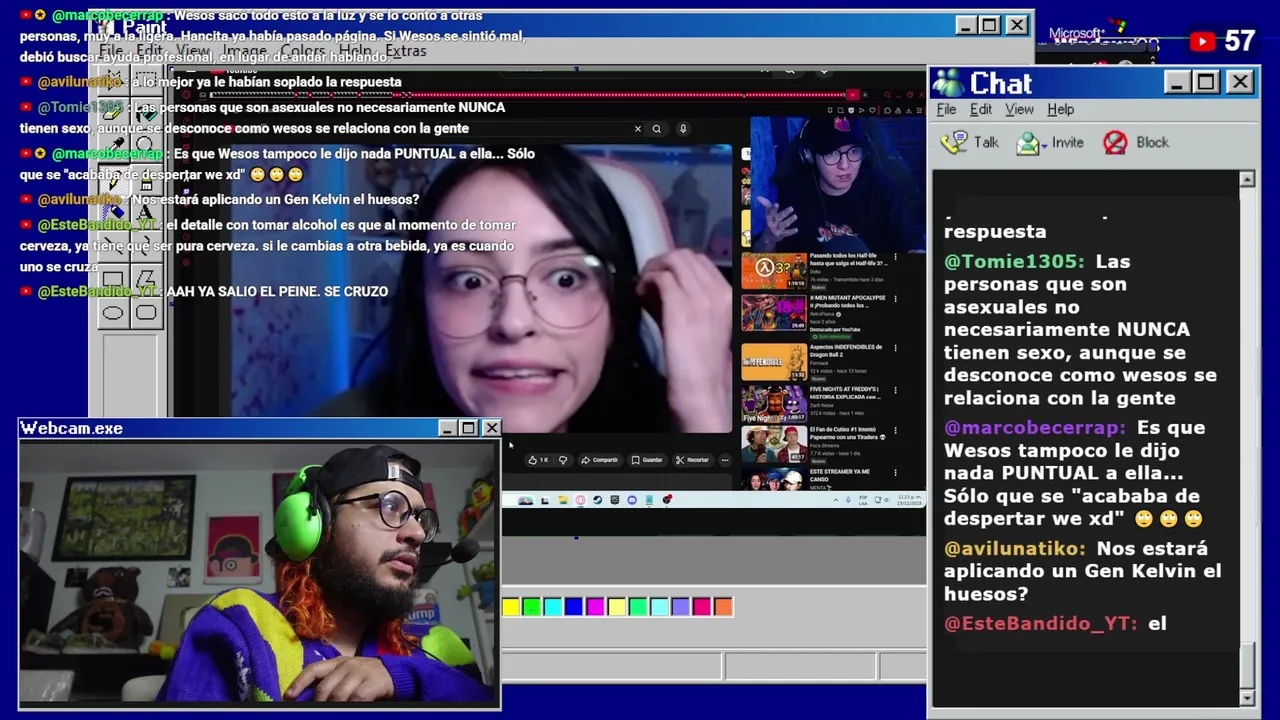The height and width of the screenshot is (720, 1280).
Task: Select the Pencil tool in Paint toolbox
Action: click(113, 183)
